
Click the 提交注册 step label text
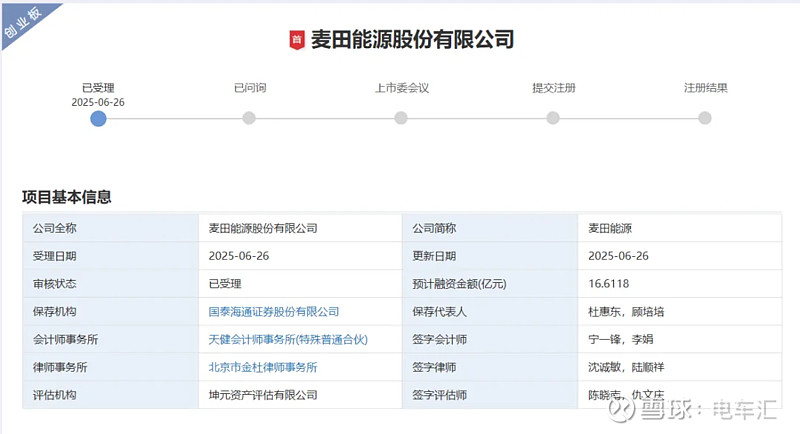554,88
